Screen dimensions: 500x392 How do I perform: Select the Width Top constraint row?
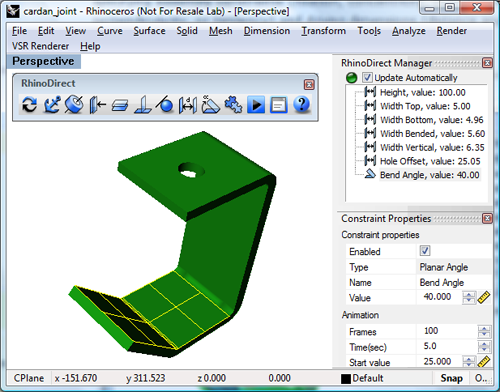(x=425, y=106)
